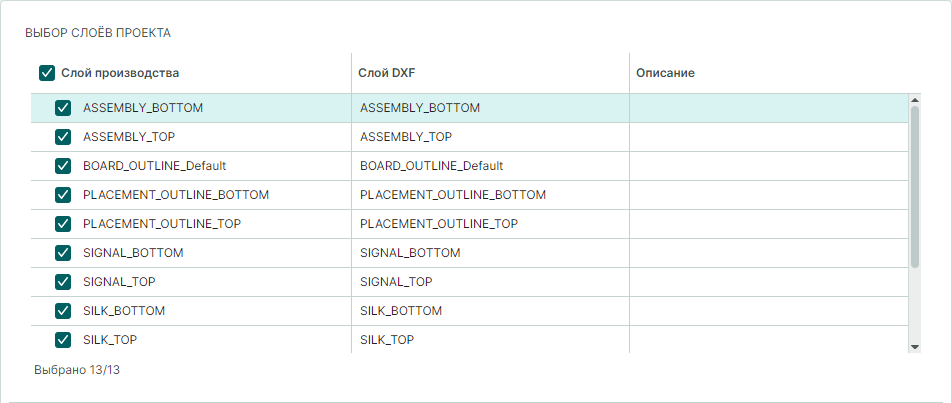Select DXF layer cell ASSEMBLY_TOP
Viewport: 952px width, 403px height.
tap(406, 137)
